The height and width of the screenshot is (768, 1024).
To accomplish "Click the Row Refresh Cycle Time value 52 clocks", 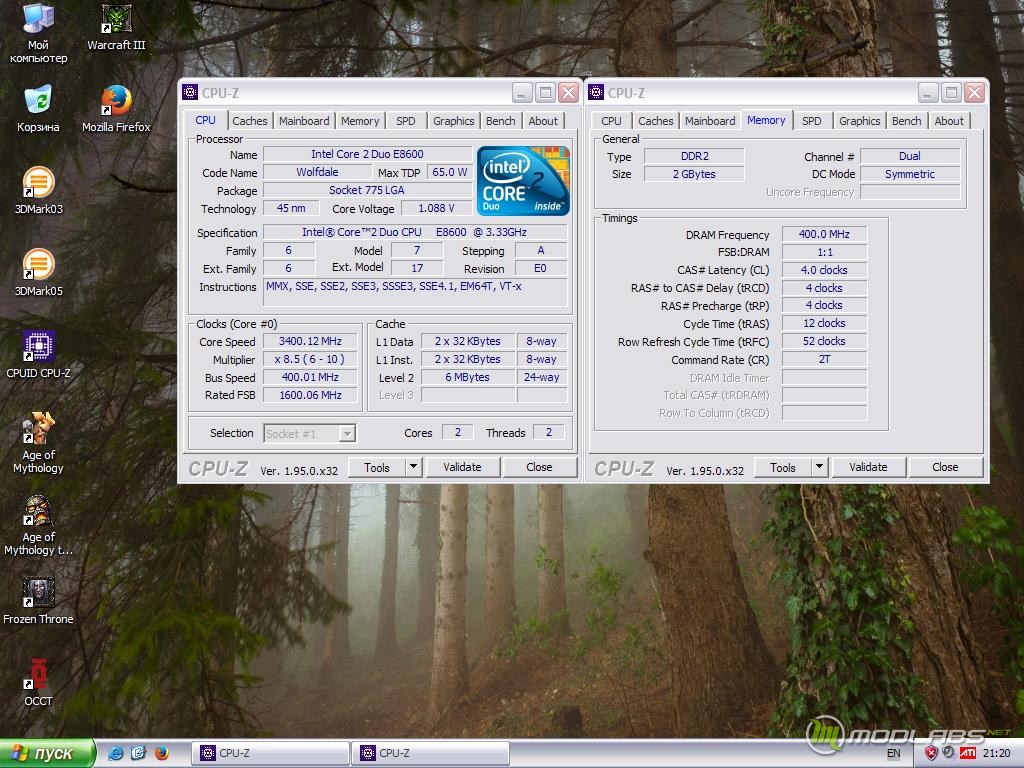I will tap(824, 341).
